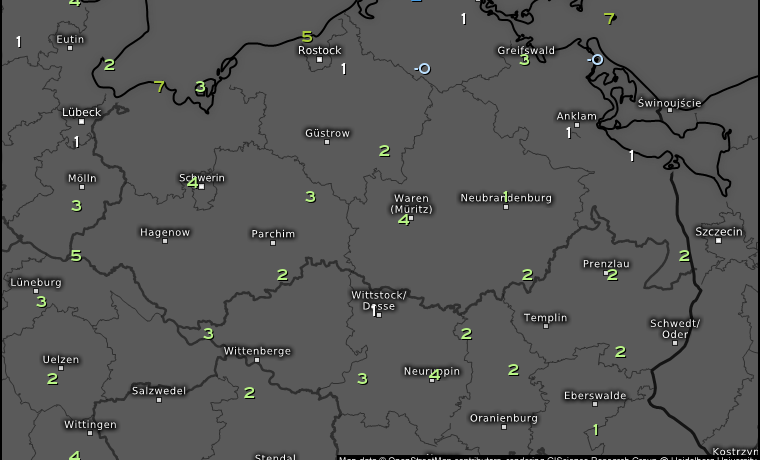
Task: Click the Rostock city marker
Action: coord(319,60)
